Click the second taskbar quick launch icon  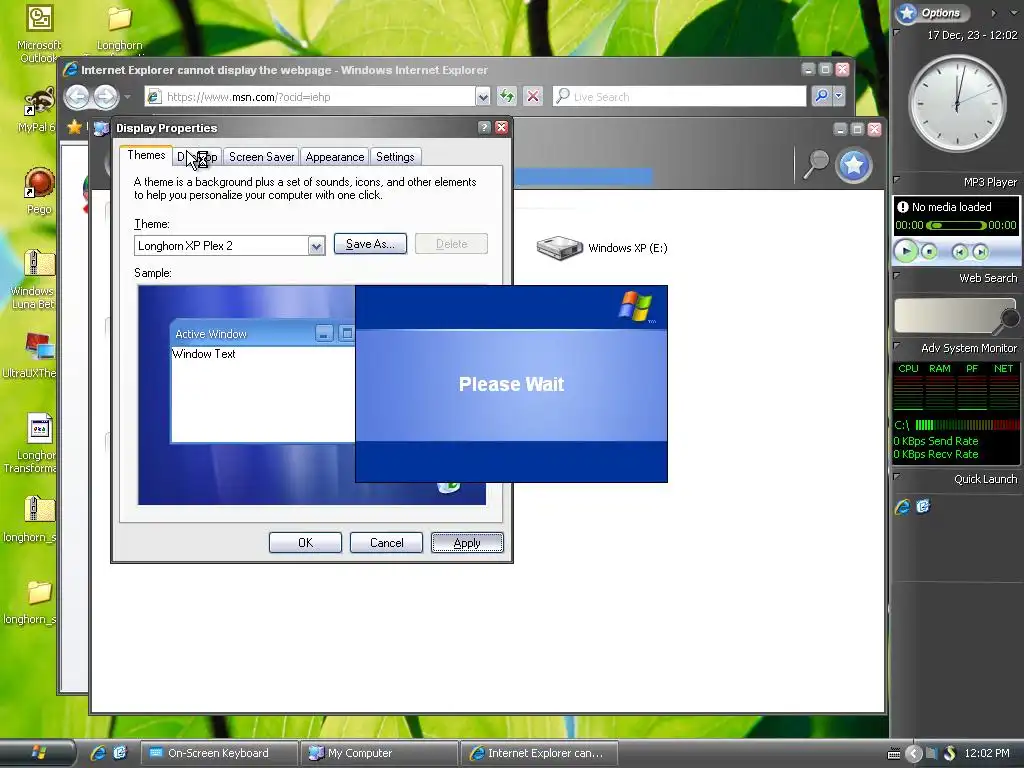(120, 753)
